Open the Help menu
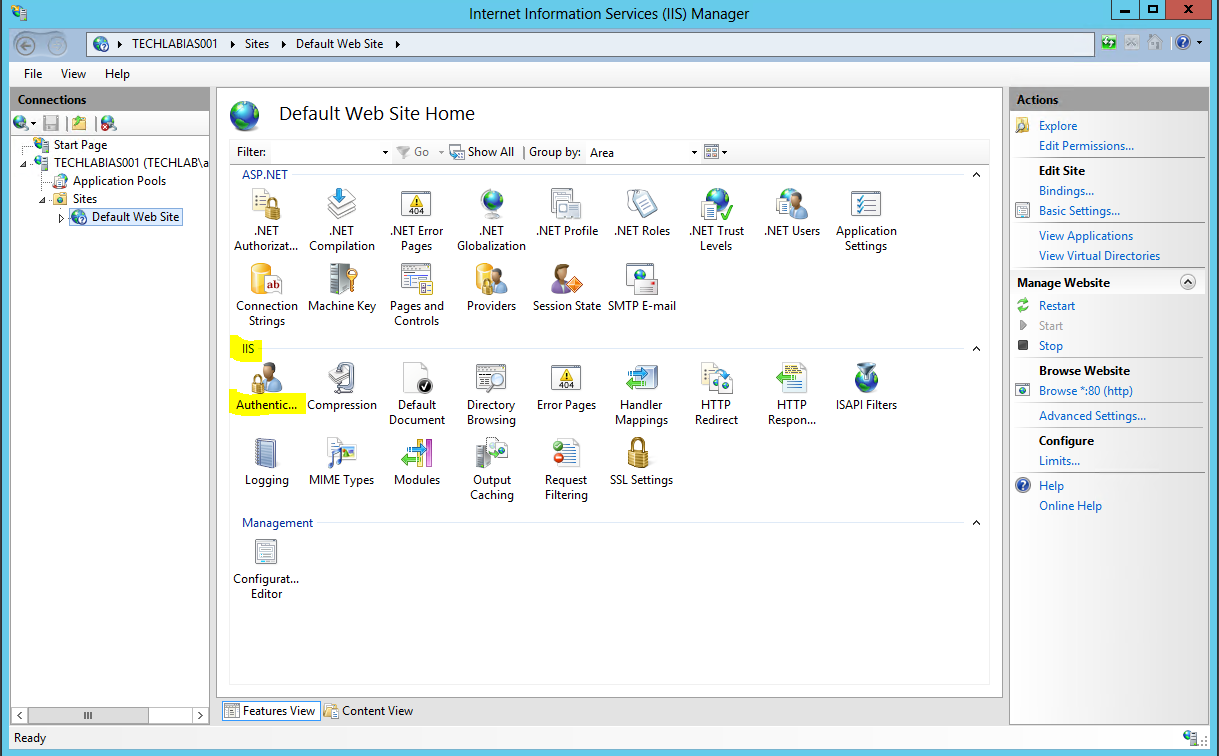 coord(117,74)
